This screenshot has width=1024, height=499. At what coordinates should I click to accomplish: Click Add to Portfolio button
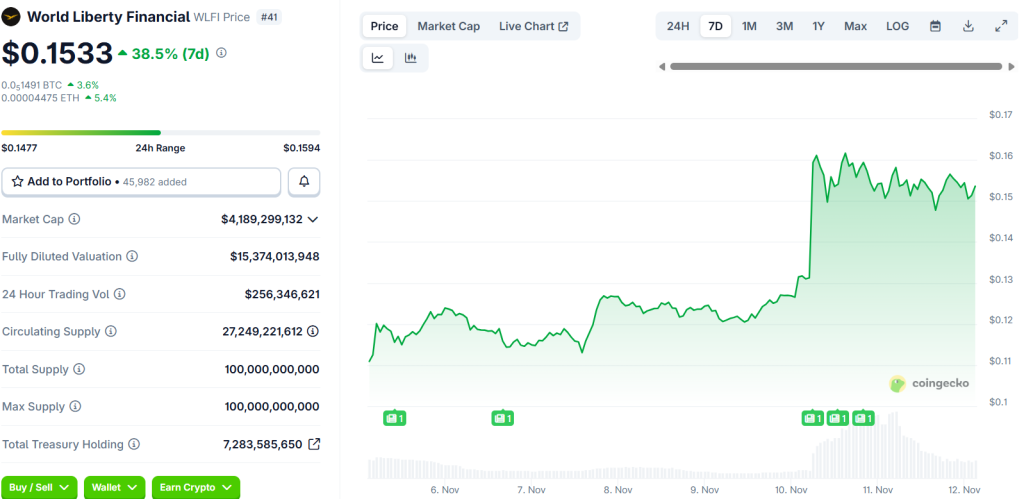coord(141,182)
